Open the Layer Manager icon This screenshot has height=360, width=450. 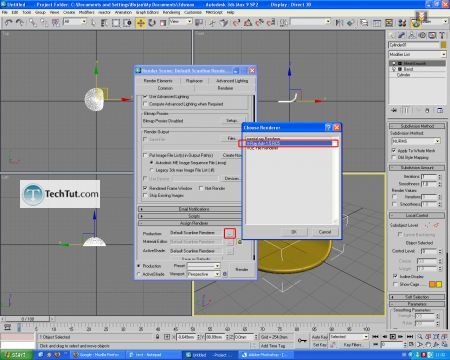364,23
